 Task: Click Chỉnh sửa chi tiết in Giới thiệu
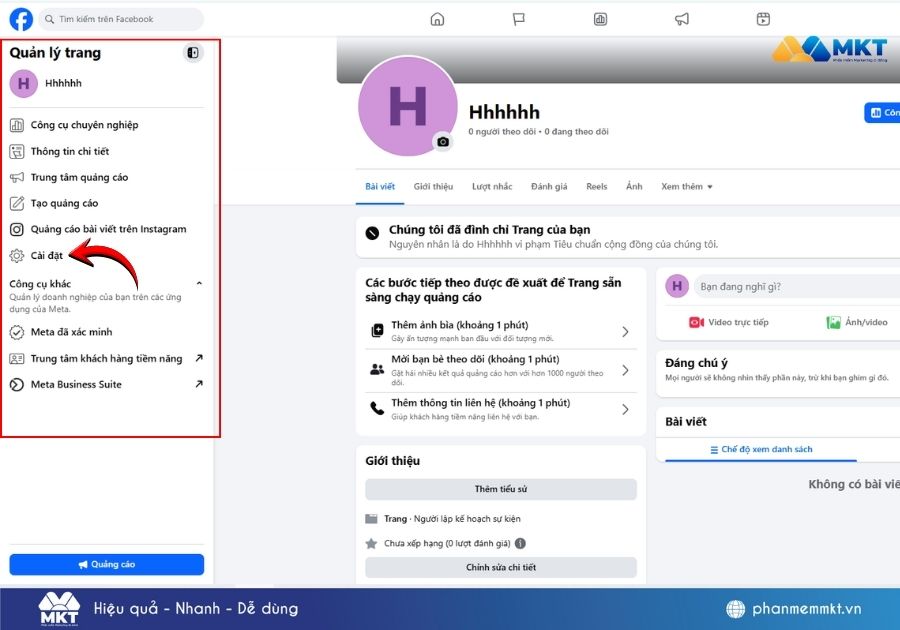point(501,568)
